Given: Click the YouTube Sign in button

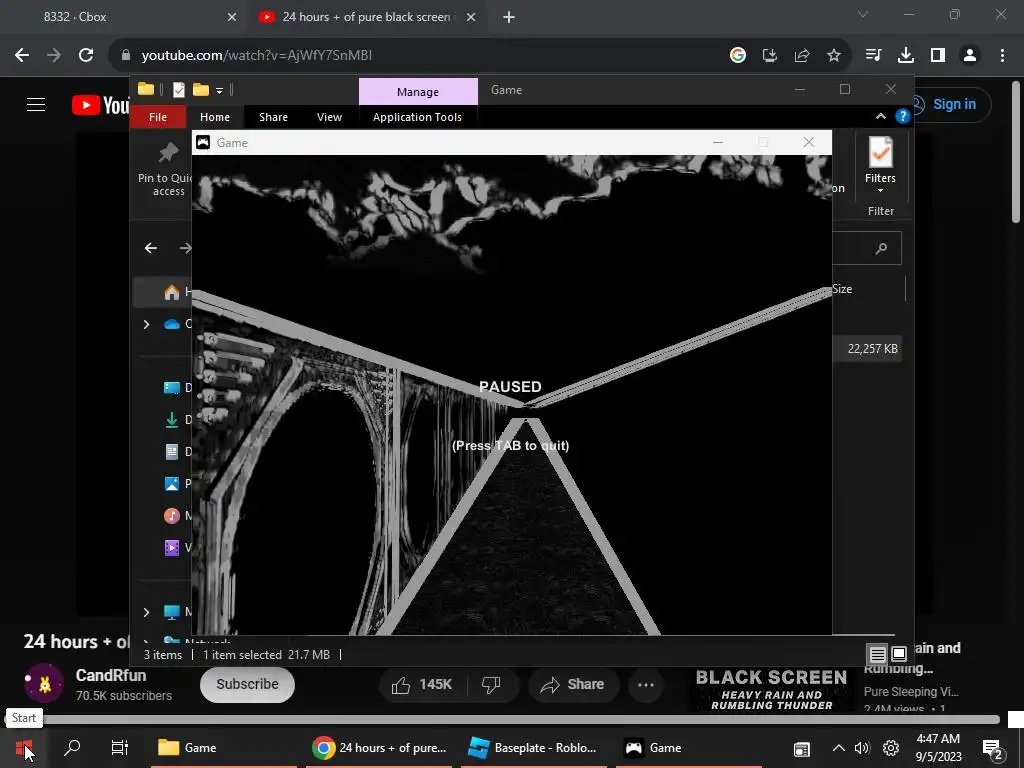Looking at the screenshot, I should click(x=950, y=104).
